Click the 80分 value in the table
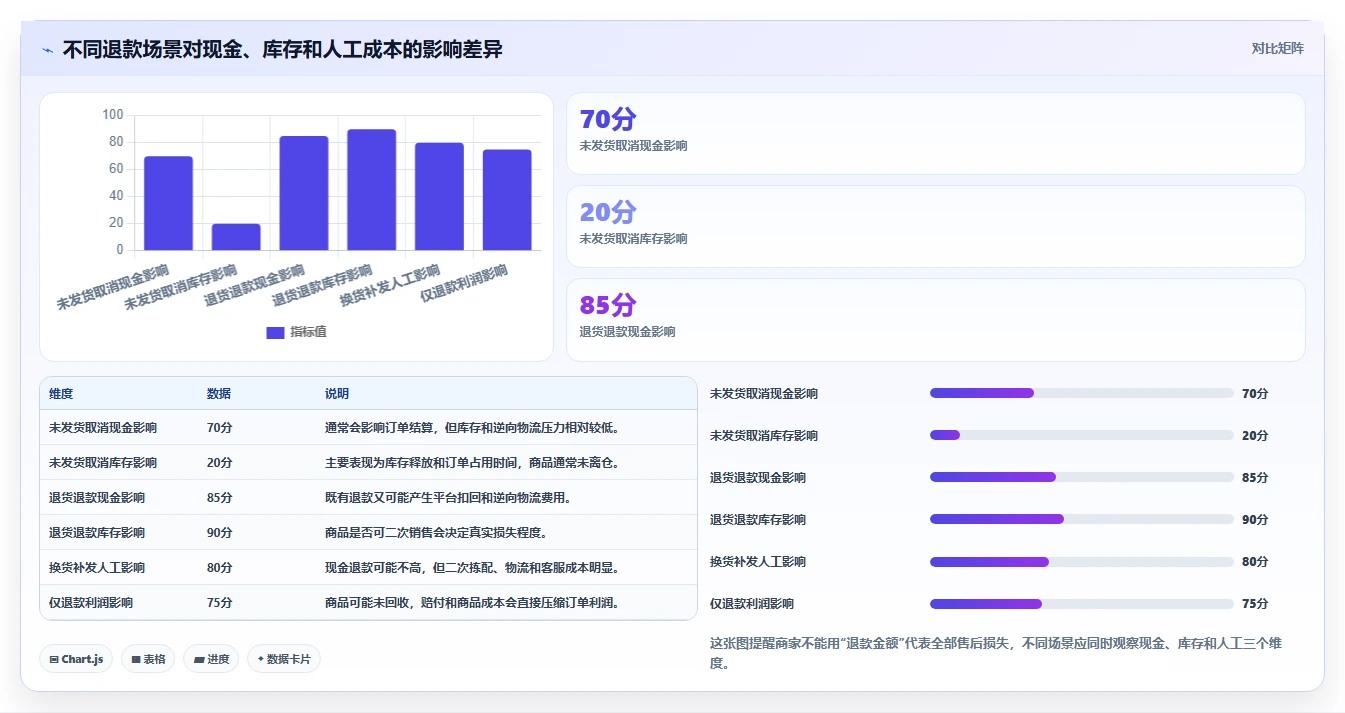Viewport: 1345px width, 713px height. [220, 567]
